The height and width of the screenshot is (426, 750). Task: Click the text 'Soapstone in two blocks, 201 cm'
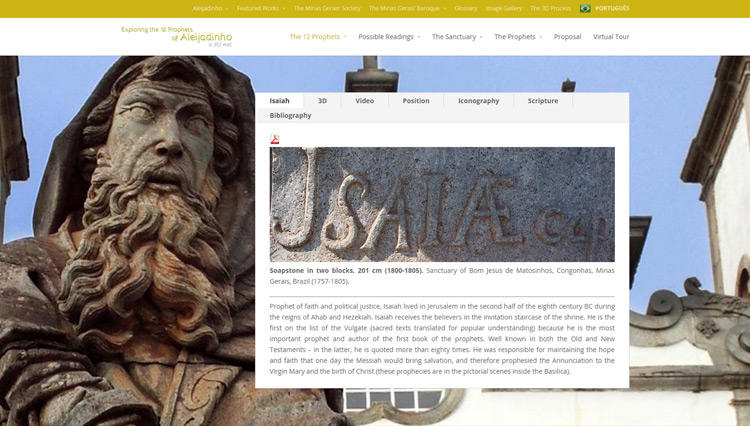click(326, 271)
